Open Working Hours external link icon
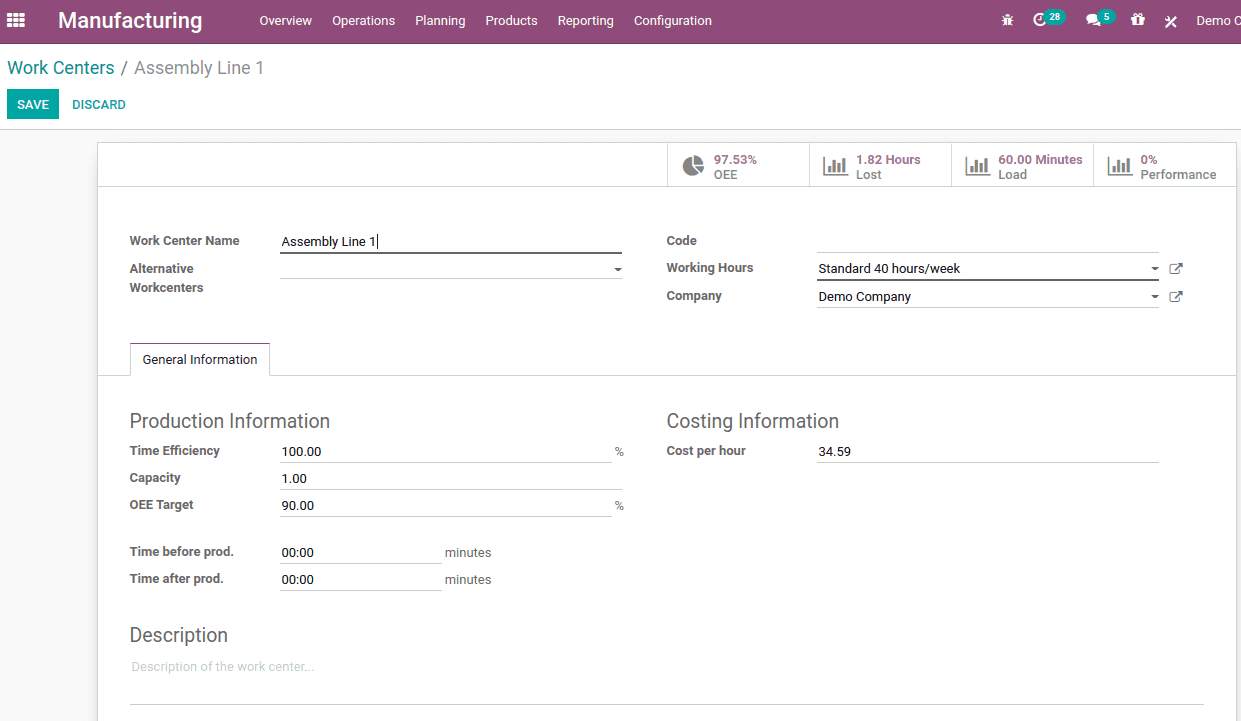The width and height of the screenshot is (1241, 721). [x=1176, y=269]
